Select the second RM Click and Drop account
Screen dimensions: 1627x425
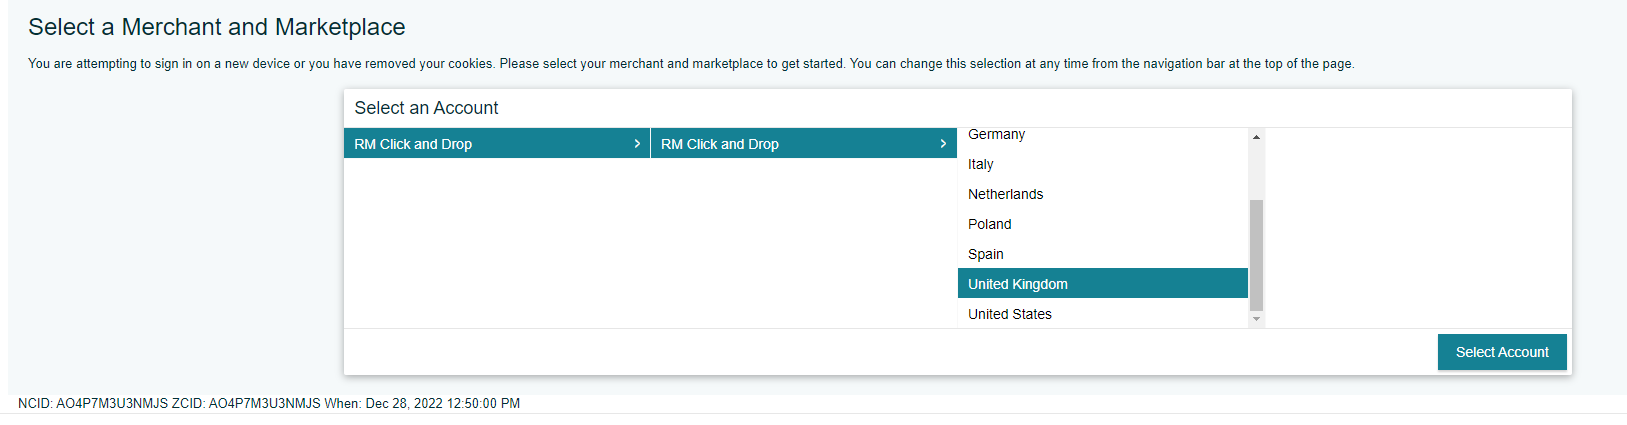720,144
